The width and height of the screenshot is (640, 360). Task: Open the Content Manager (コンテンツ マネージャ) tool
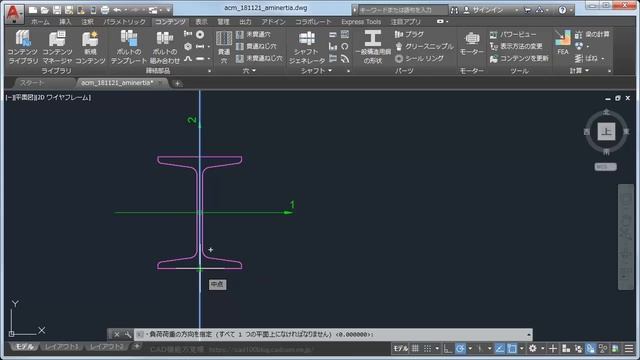point(57,47)
